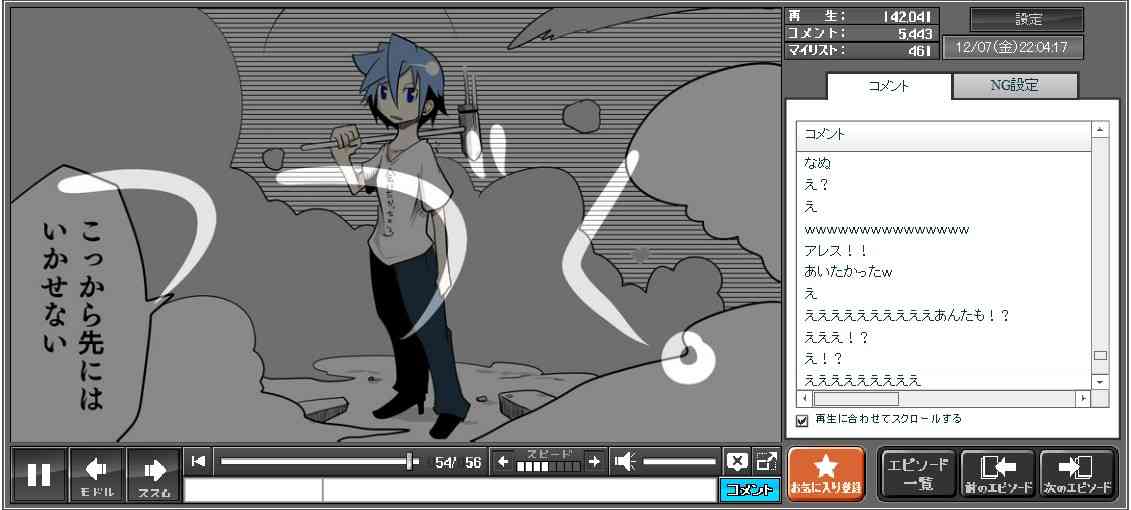Click the comment text input field
Screen dimensions: 1131x510
coord(518,490)
